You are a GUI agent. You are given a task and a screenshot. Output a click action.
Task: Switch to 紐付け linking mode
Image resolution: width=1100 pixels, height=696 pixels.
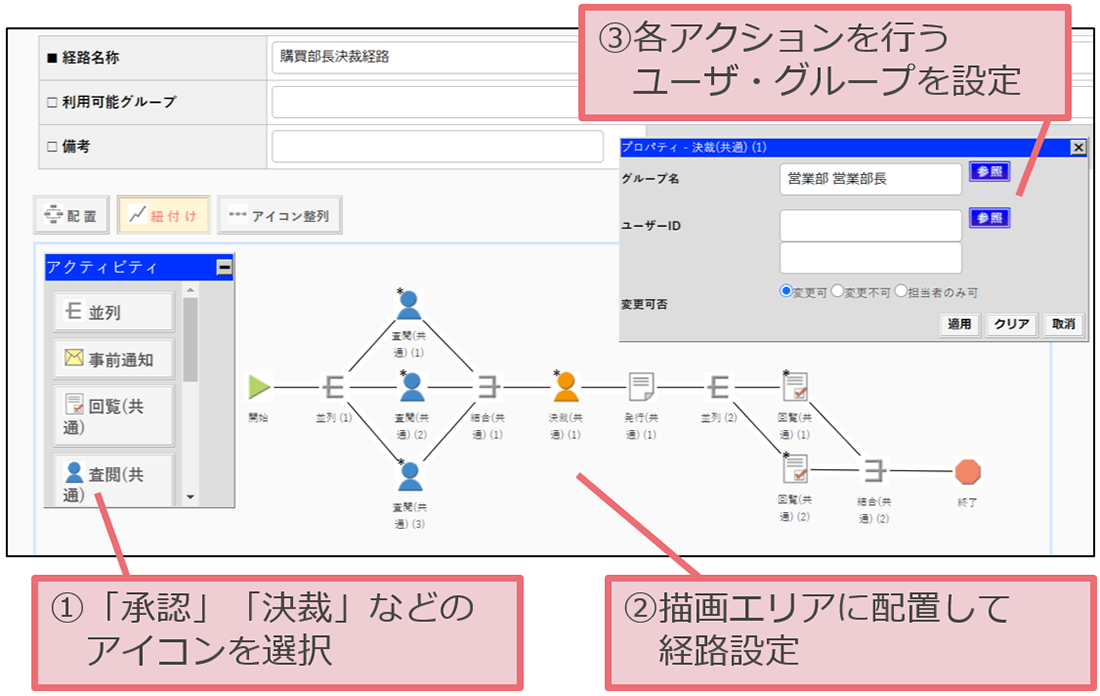(x=163, y=215)
